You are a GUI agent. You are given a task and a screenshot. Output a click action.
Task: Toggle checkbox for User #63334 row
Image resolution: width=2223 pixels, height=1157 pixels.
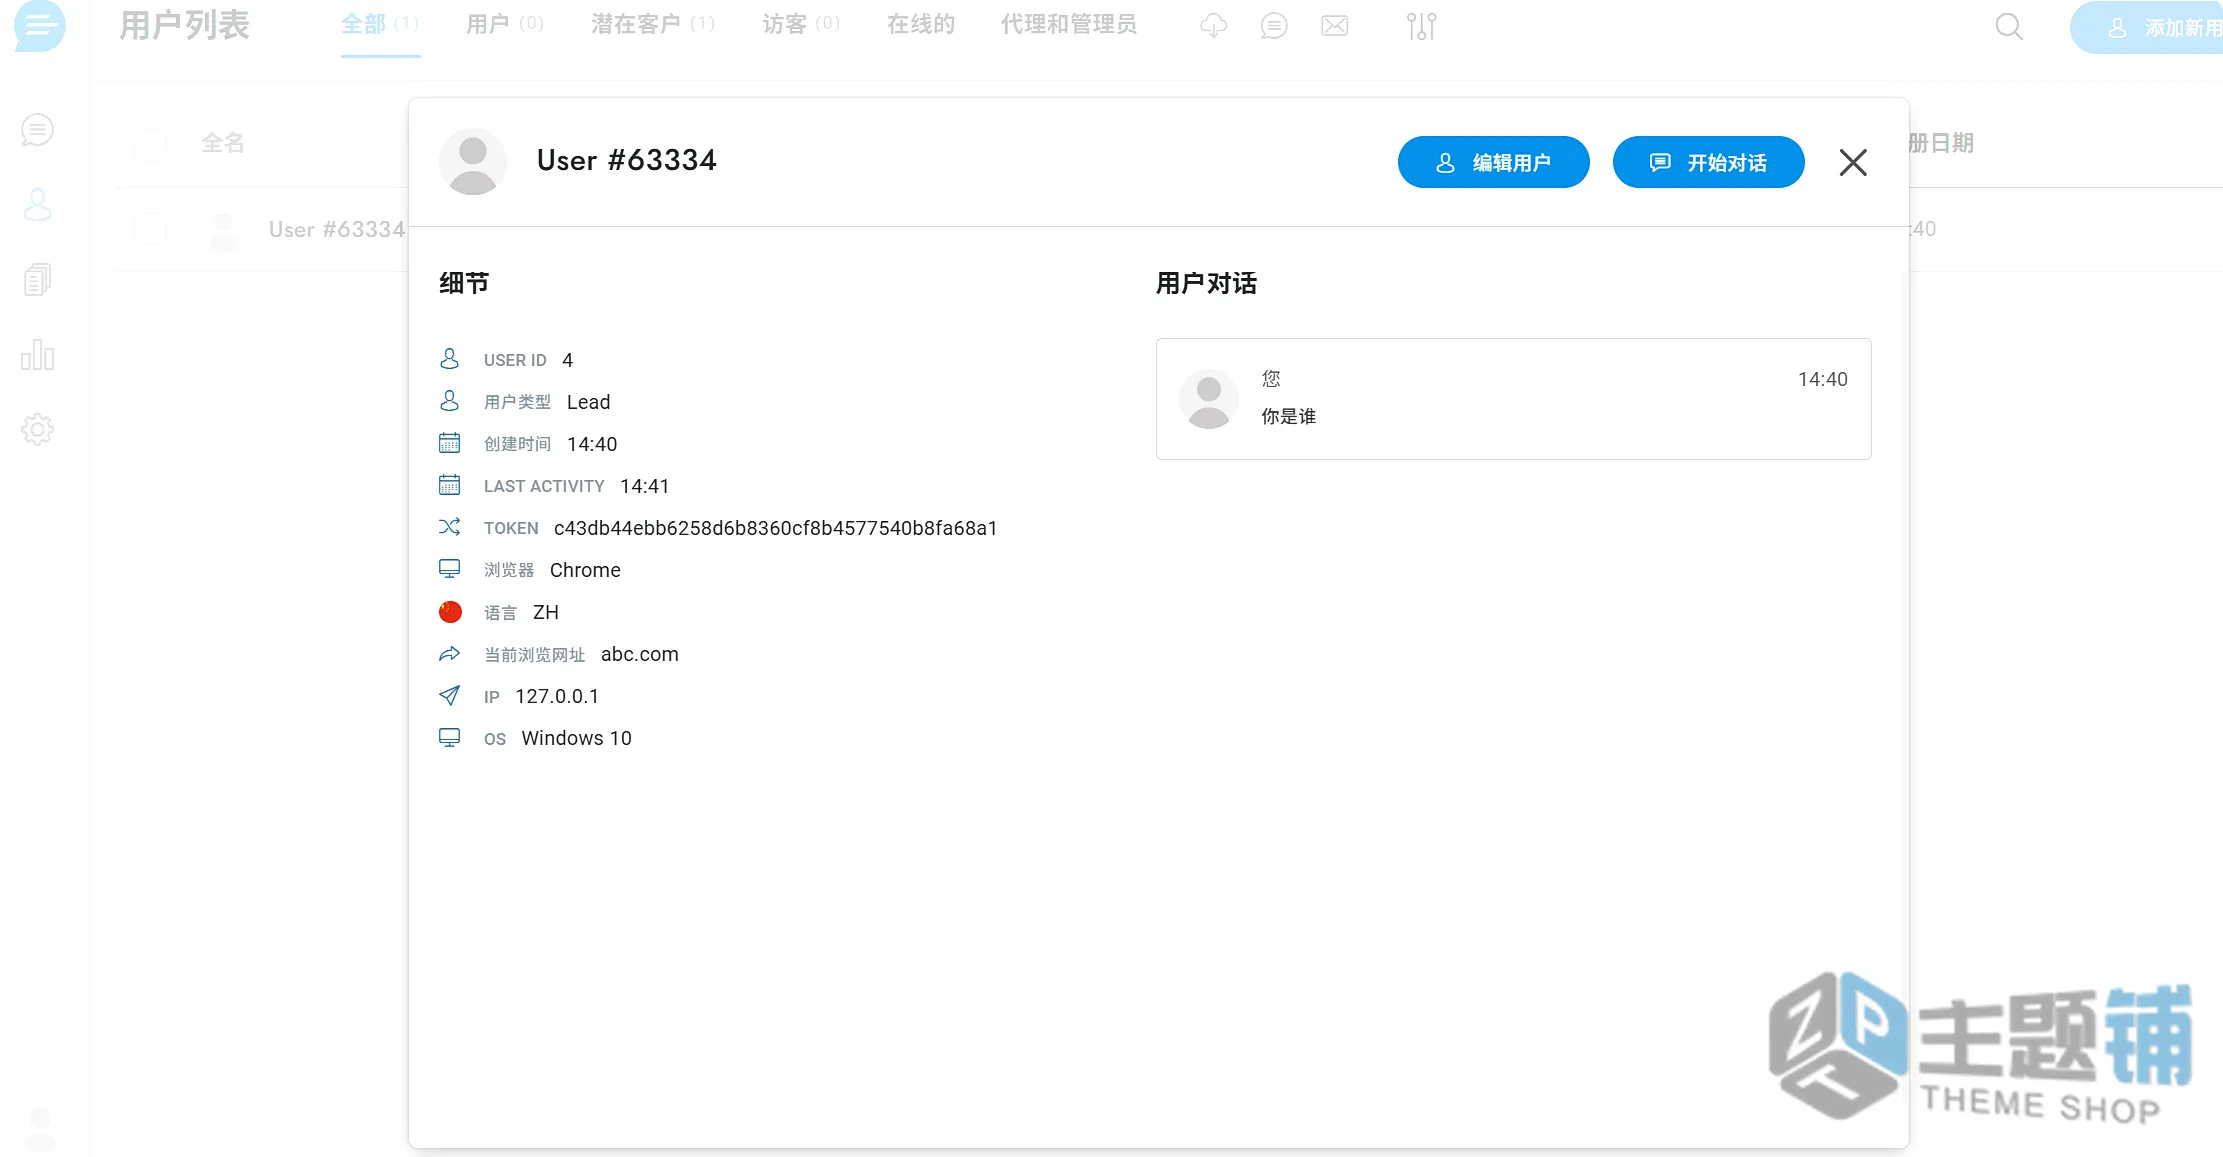tap(150, 229)
